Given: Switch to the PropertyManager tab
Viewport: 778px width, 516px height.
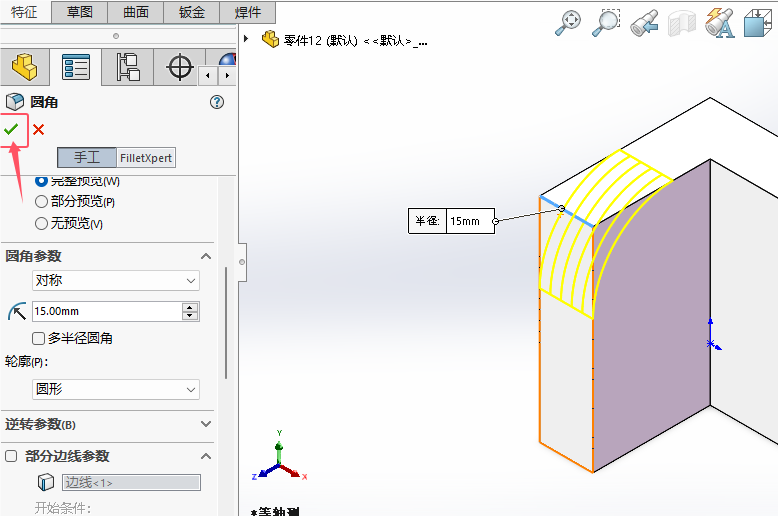Looking at the screenshot, I should 76,66.
